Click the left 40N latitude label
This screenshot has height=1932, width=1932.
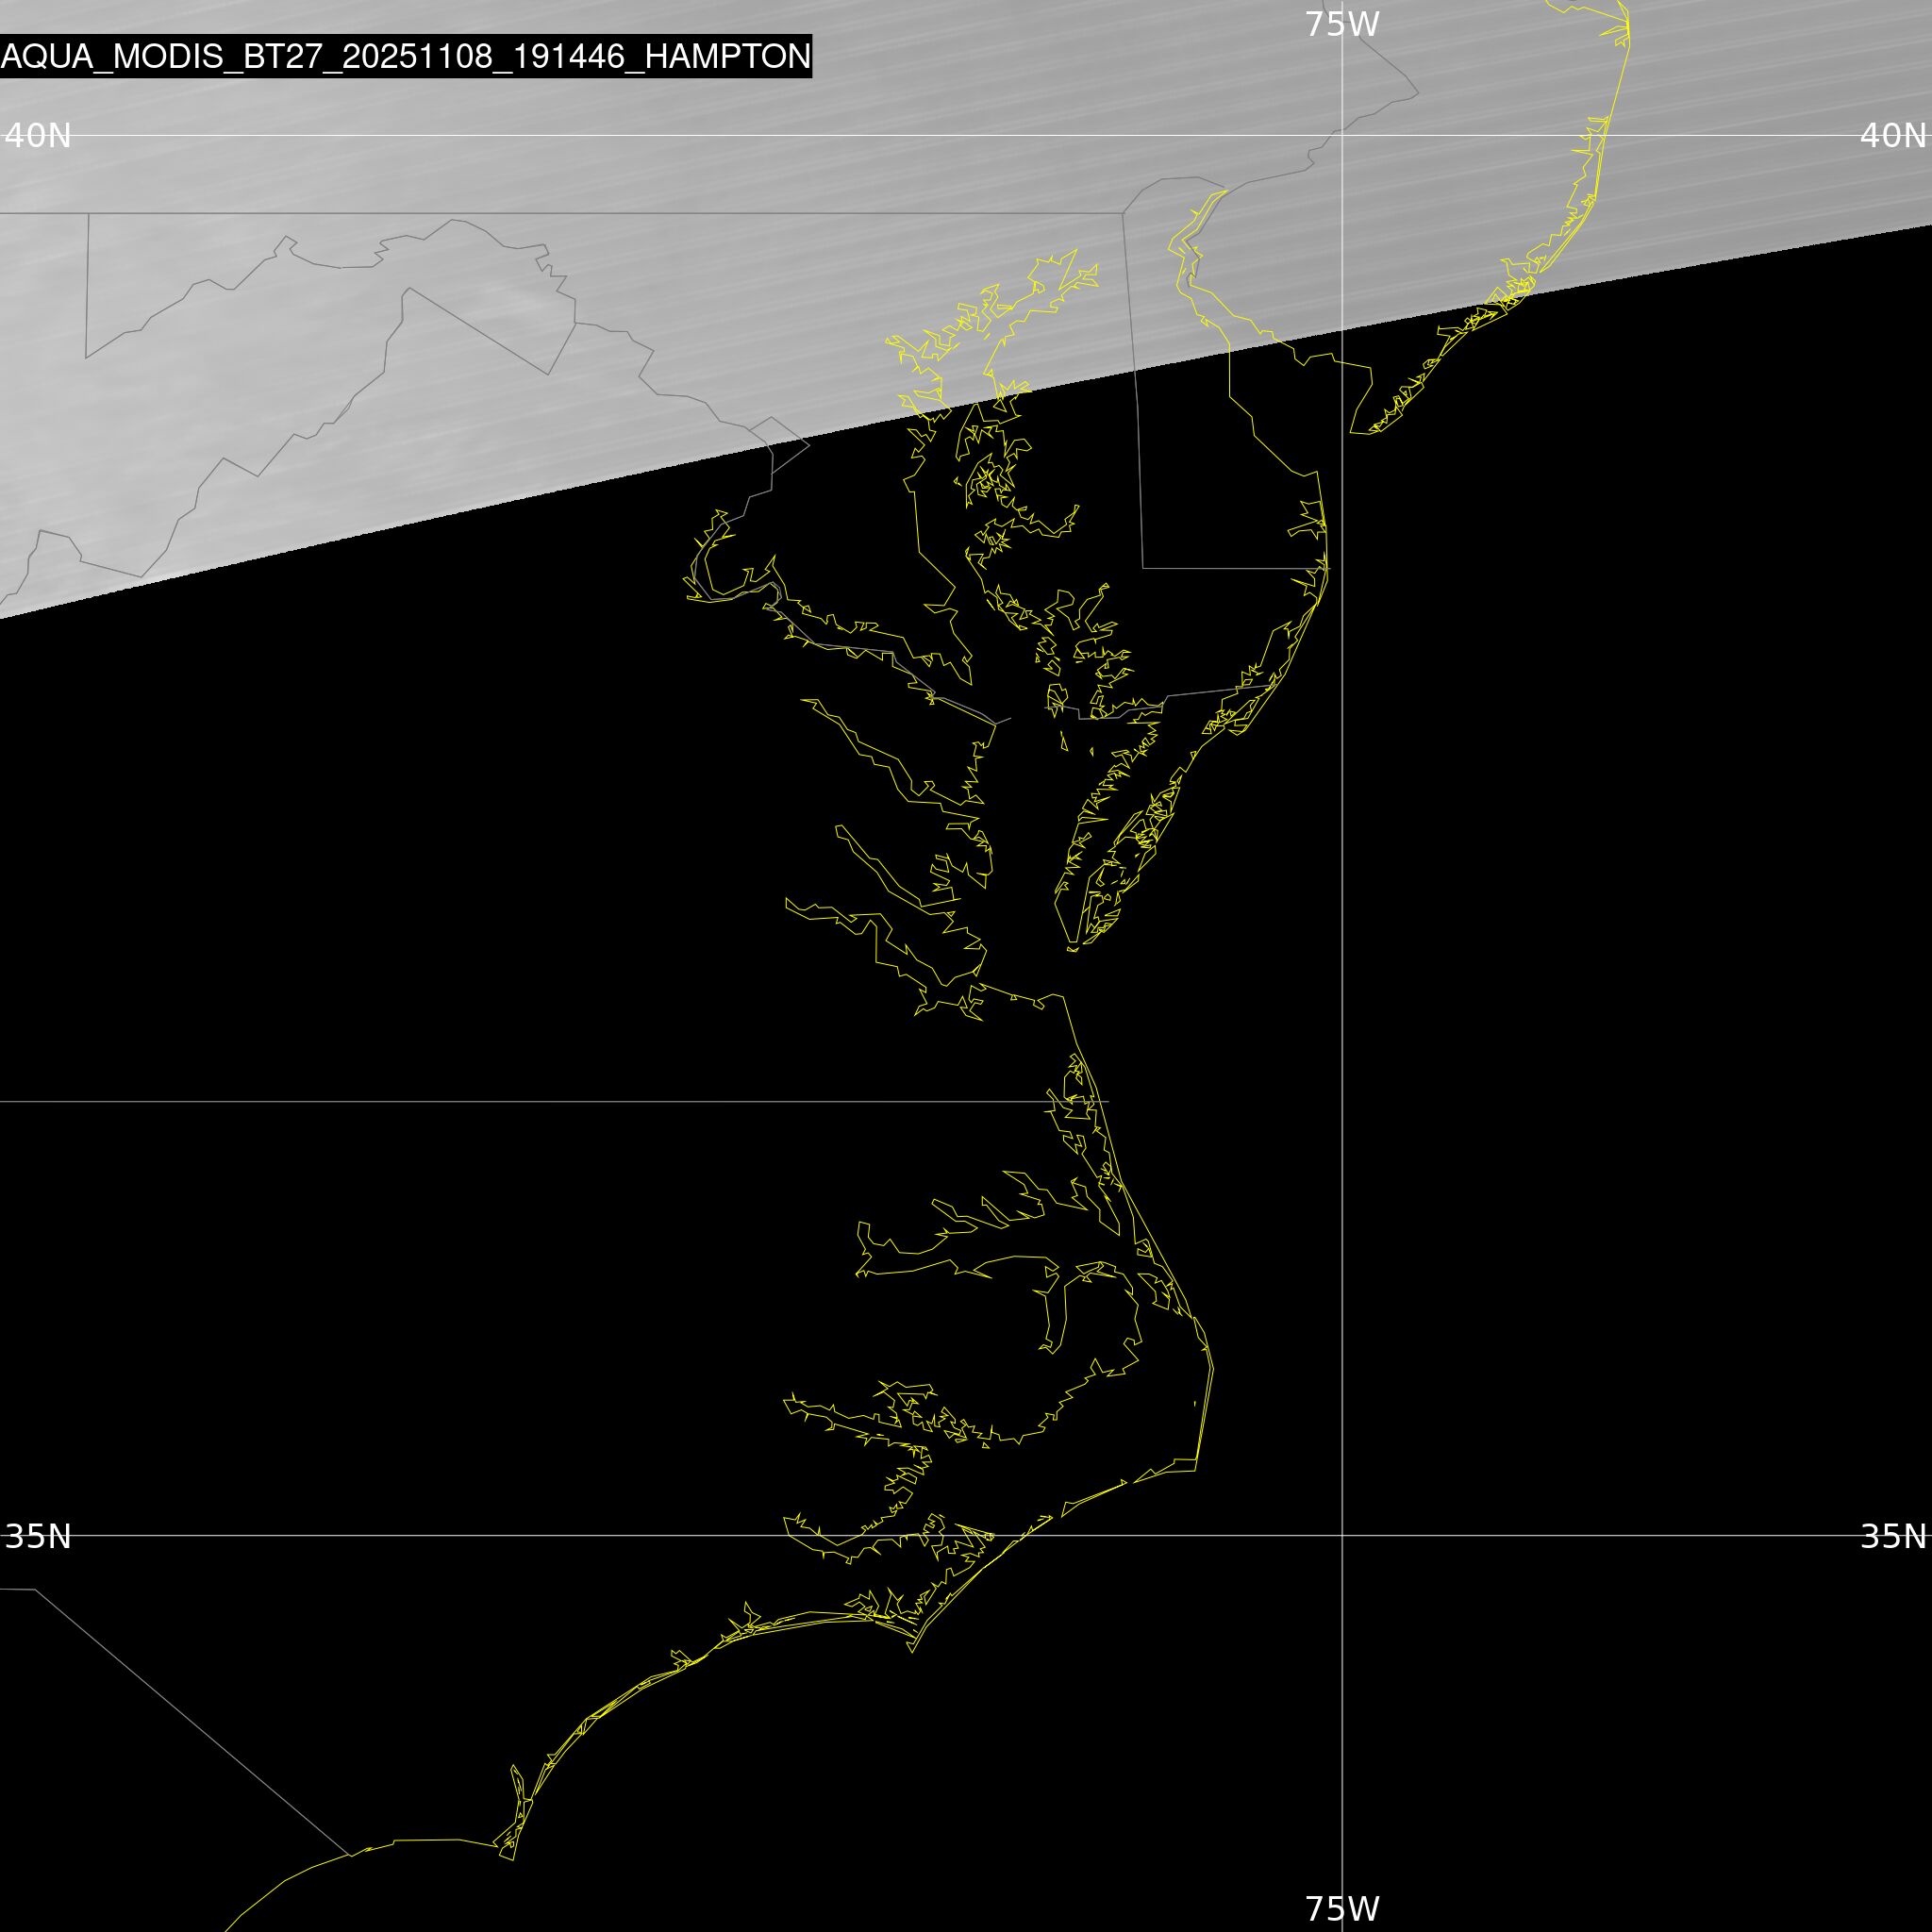38,135
